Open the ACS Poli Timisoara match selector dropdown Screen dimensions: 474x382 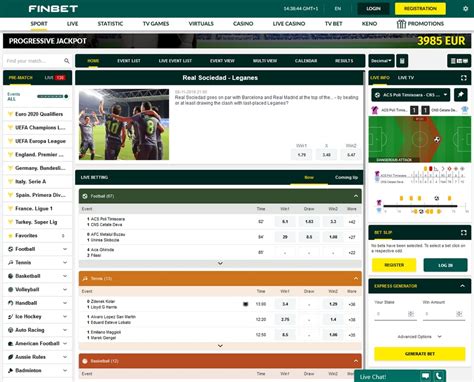411,95
